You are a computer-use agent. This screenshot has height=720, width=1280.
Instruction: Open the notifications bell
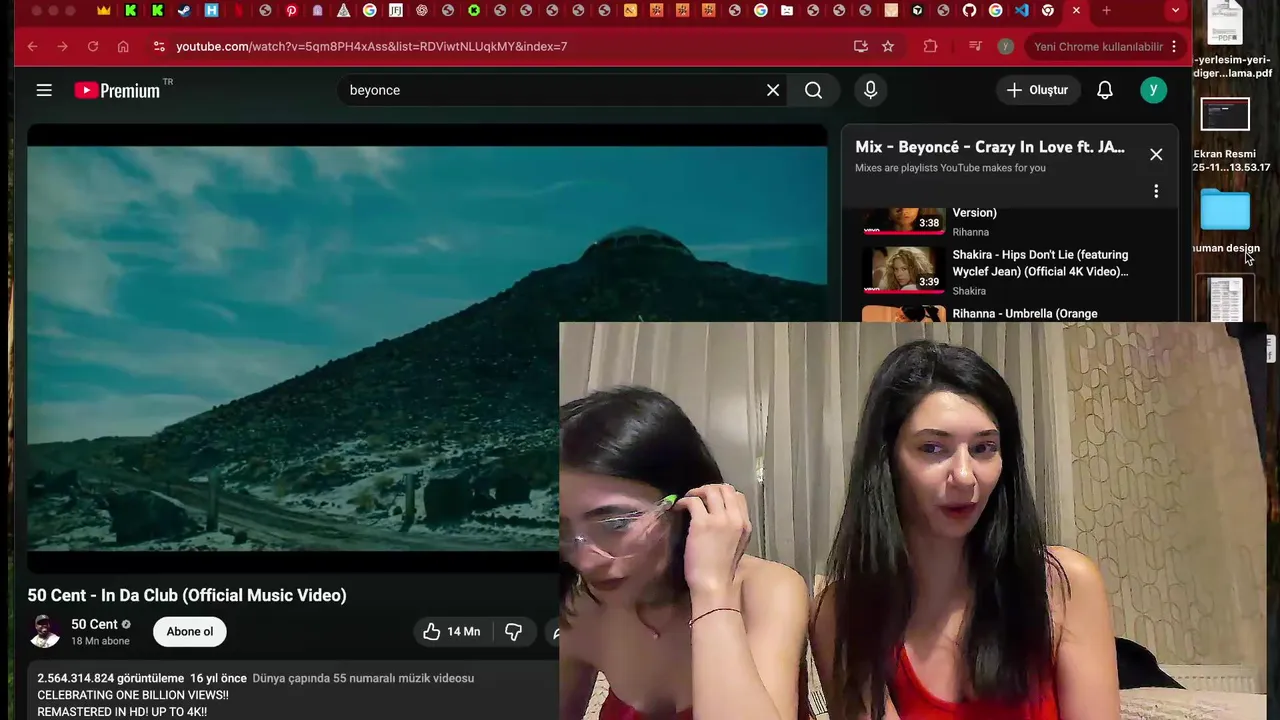pyautogui.click(x=1105, y=90)
